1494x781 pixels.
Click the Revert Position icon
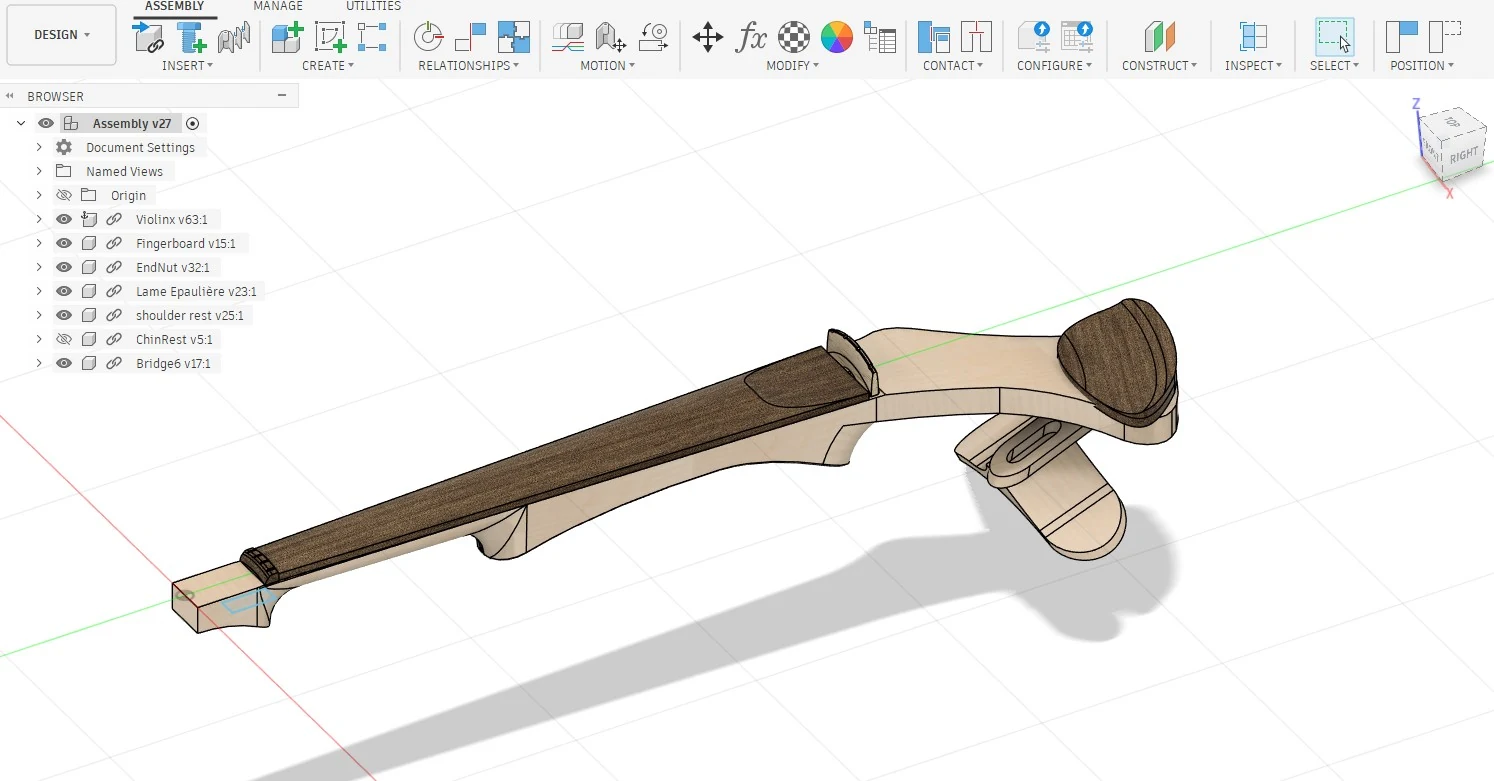[x=1445, y=37]
